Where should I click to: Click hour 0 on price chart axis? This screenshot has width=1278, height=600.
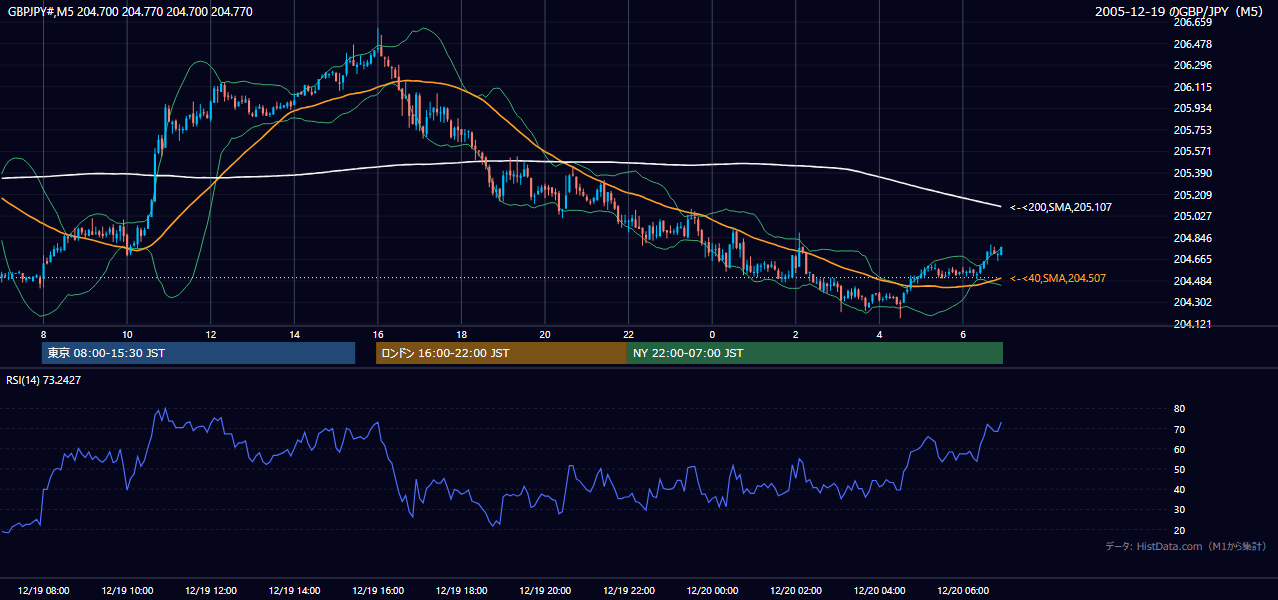(x=712, y=334)
